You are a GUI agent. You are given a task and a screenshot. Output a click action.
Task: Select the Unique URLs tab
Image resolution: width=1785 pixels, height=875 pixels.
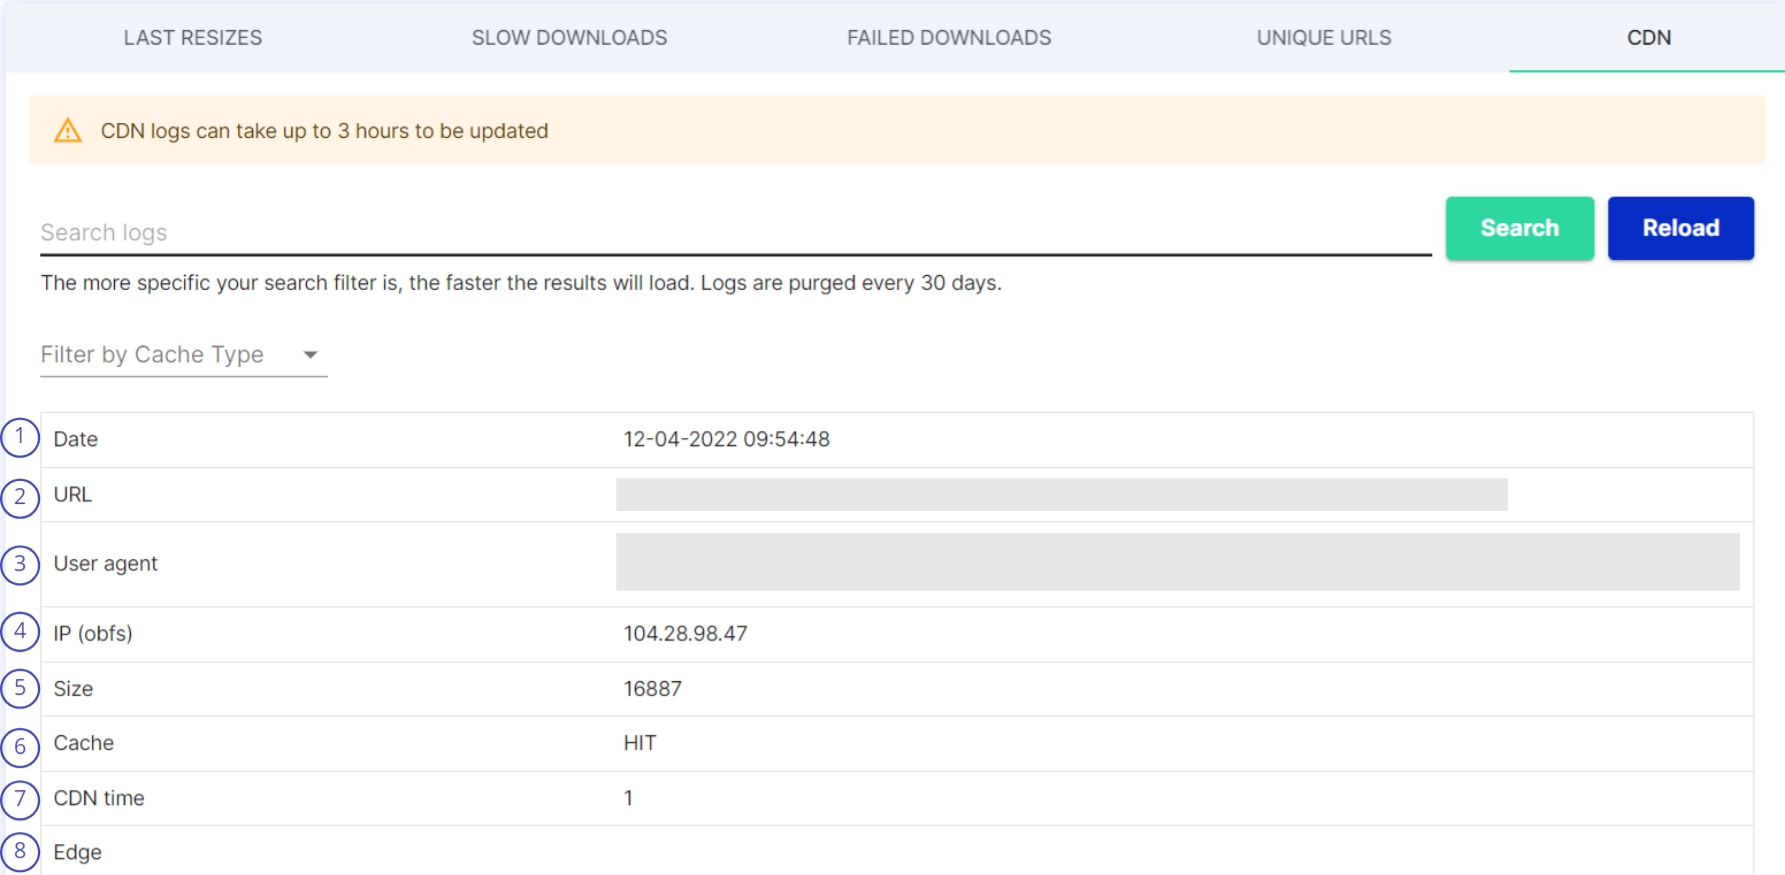click(1324, 38)
